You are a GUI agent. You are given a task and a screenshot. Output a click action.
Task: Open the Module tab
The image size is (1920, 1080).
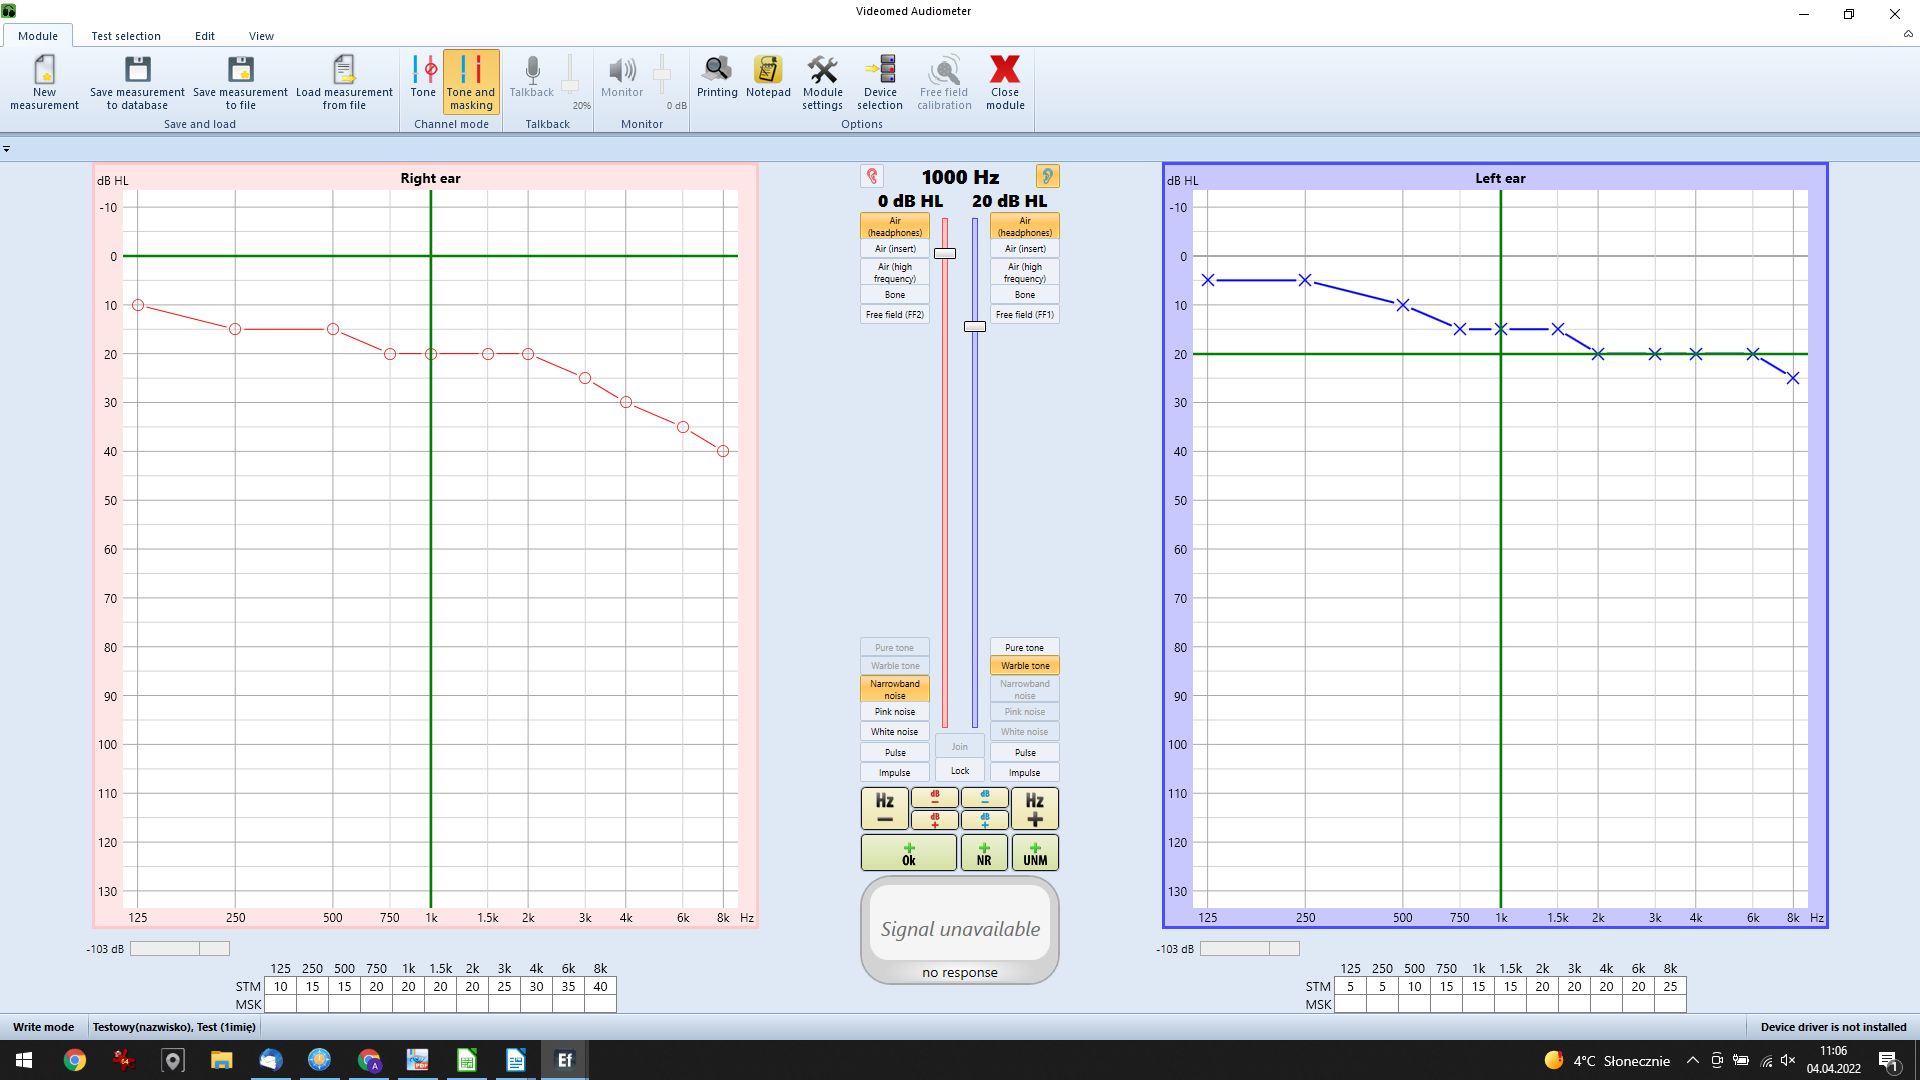pos(38,36)
